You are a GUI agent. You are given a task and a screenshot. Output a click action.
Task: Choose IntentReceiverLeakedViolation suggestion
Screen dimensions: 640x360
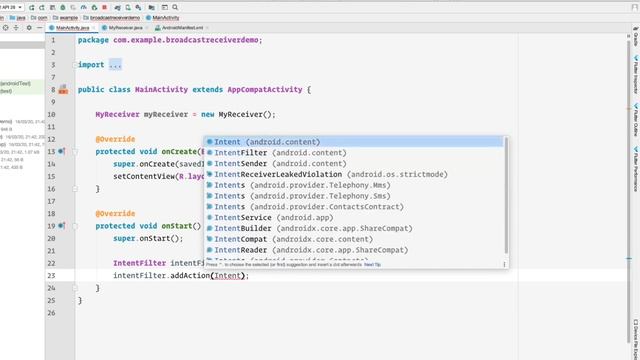[x=354, y=174]
